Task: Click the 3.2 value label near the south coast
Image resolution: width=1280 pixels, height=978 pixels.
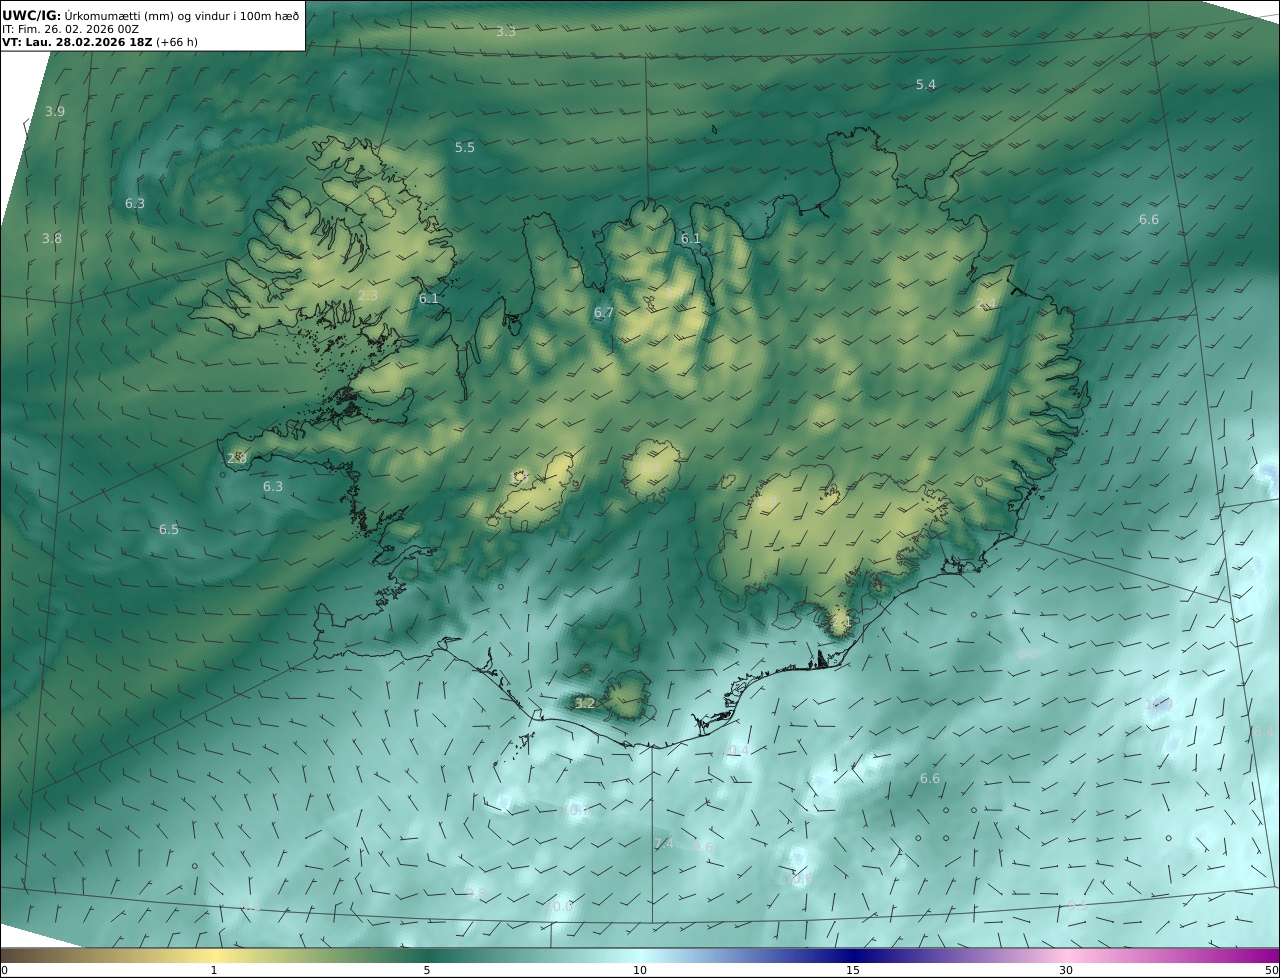Action: (x=585, y=704)
